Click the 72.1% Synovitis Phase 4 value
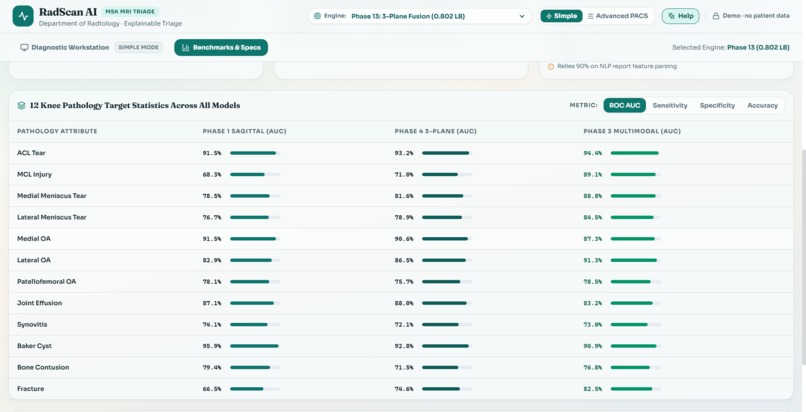The image size is (806, 412). click(x=404, y=325)
